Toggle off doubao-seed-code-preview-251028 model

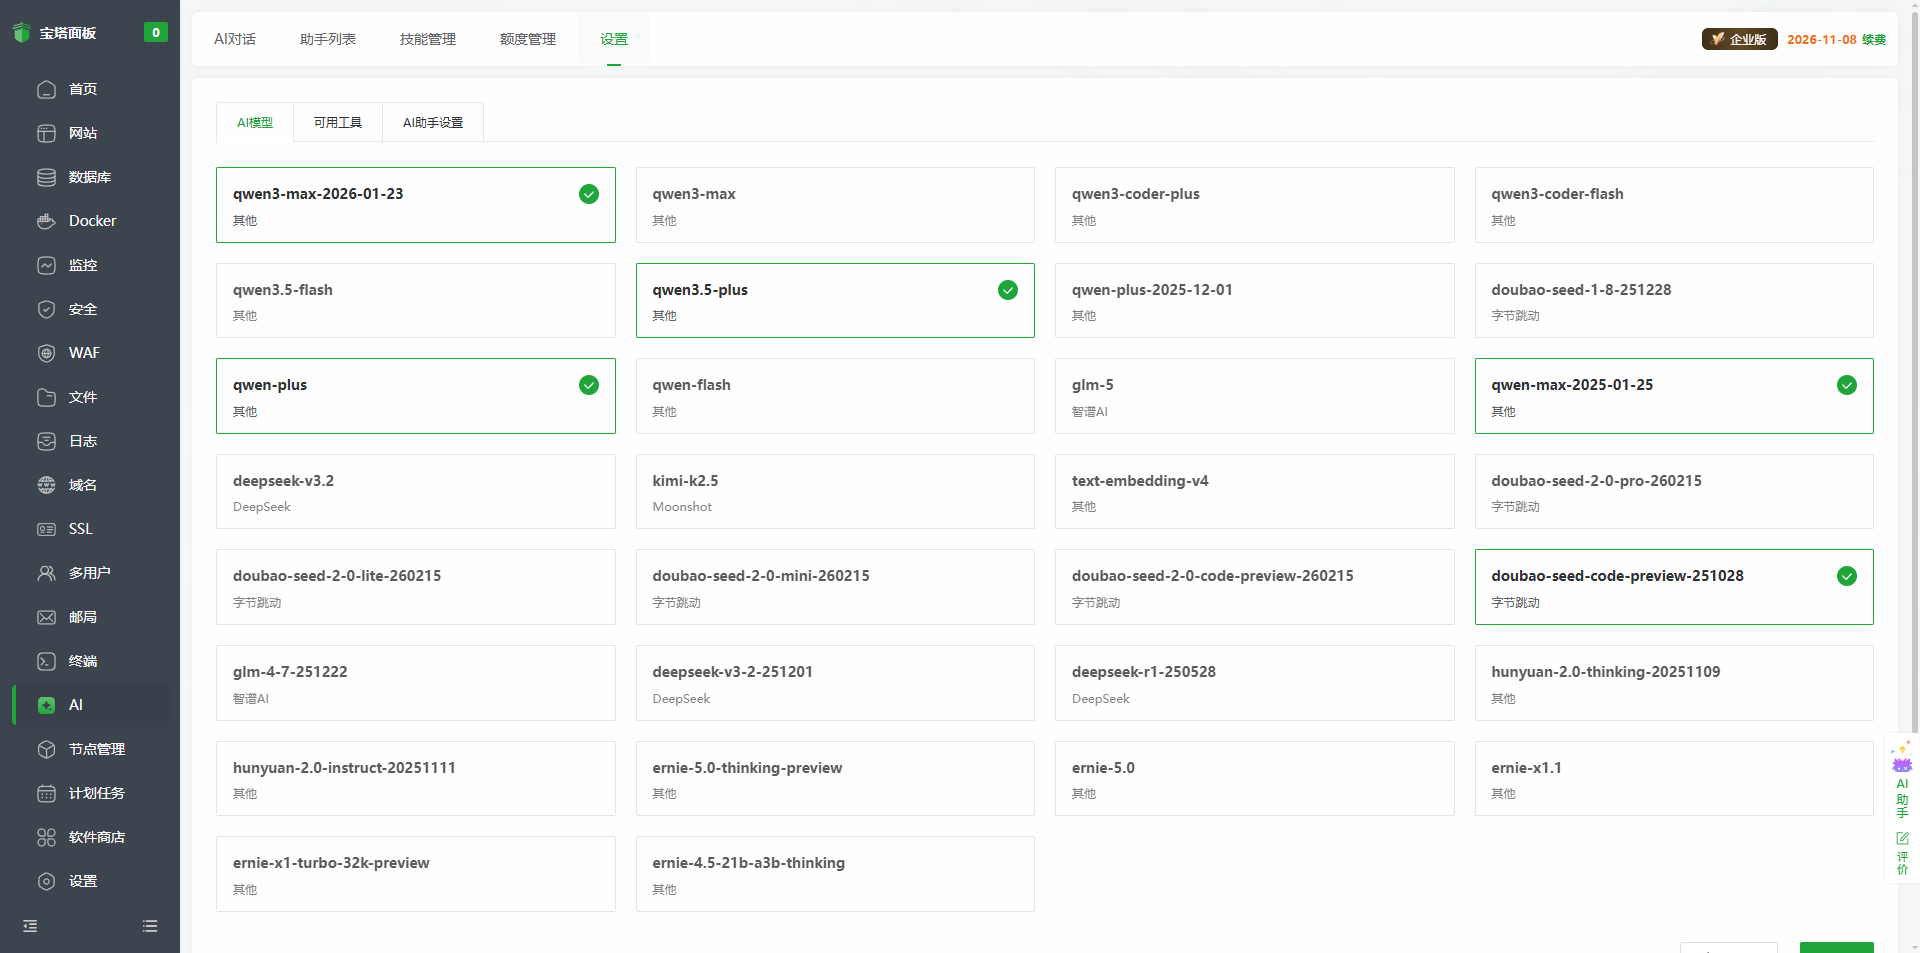pos(1846,576)
